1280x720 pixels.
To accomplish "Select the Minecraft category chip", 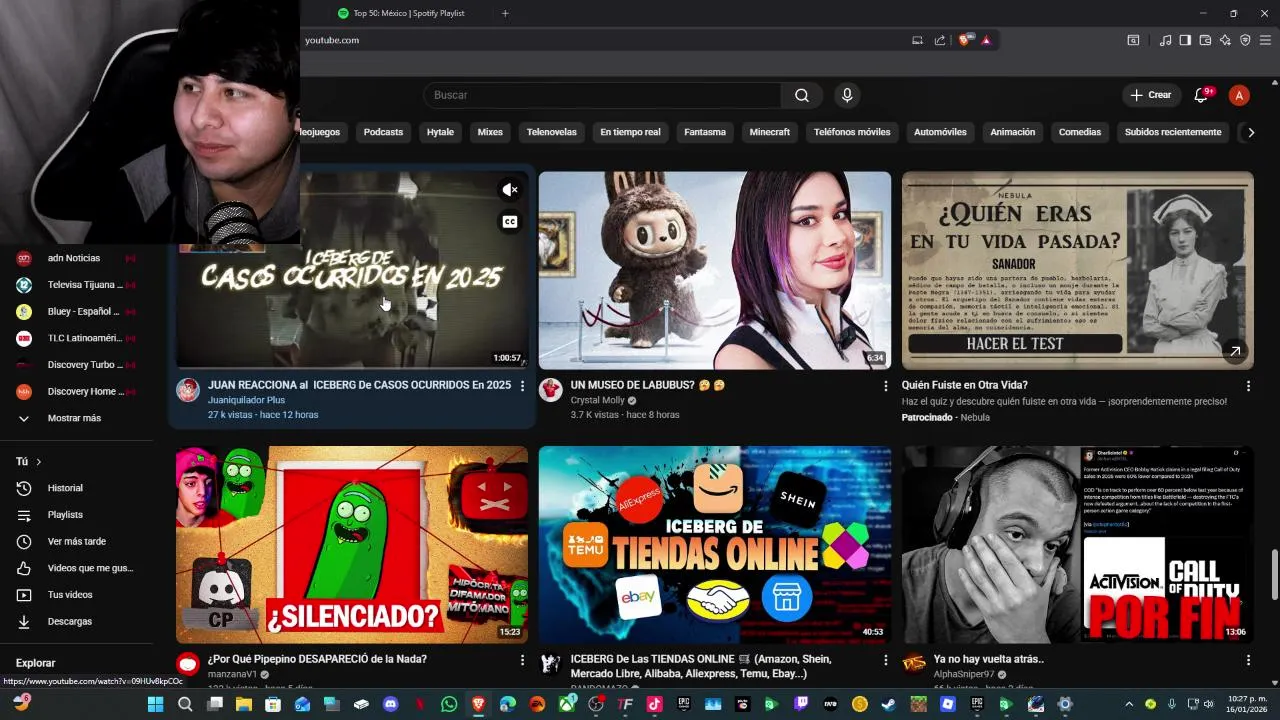I will (x=770, y=132).
